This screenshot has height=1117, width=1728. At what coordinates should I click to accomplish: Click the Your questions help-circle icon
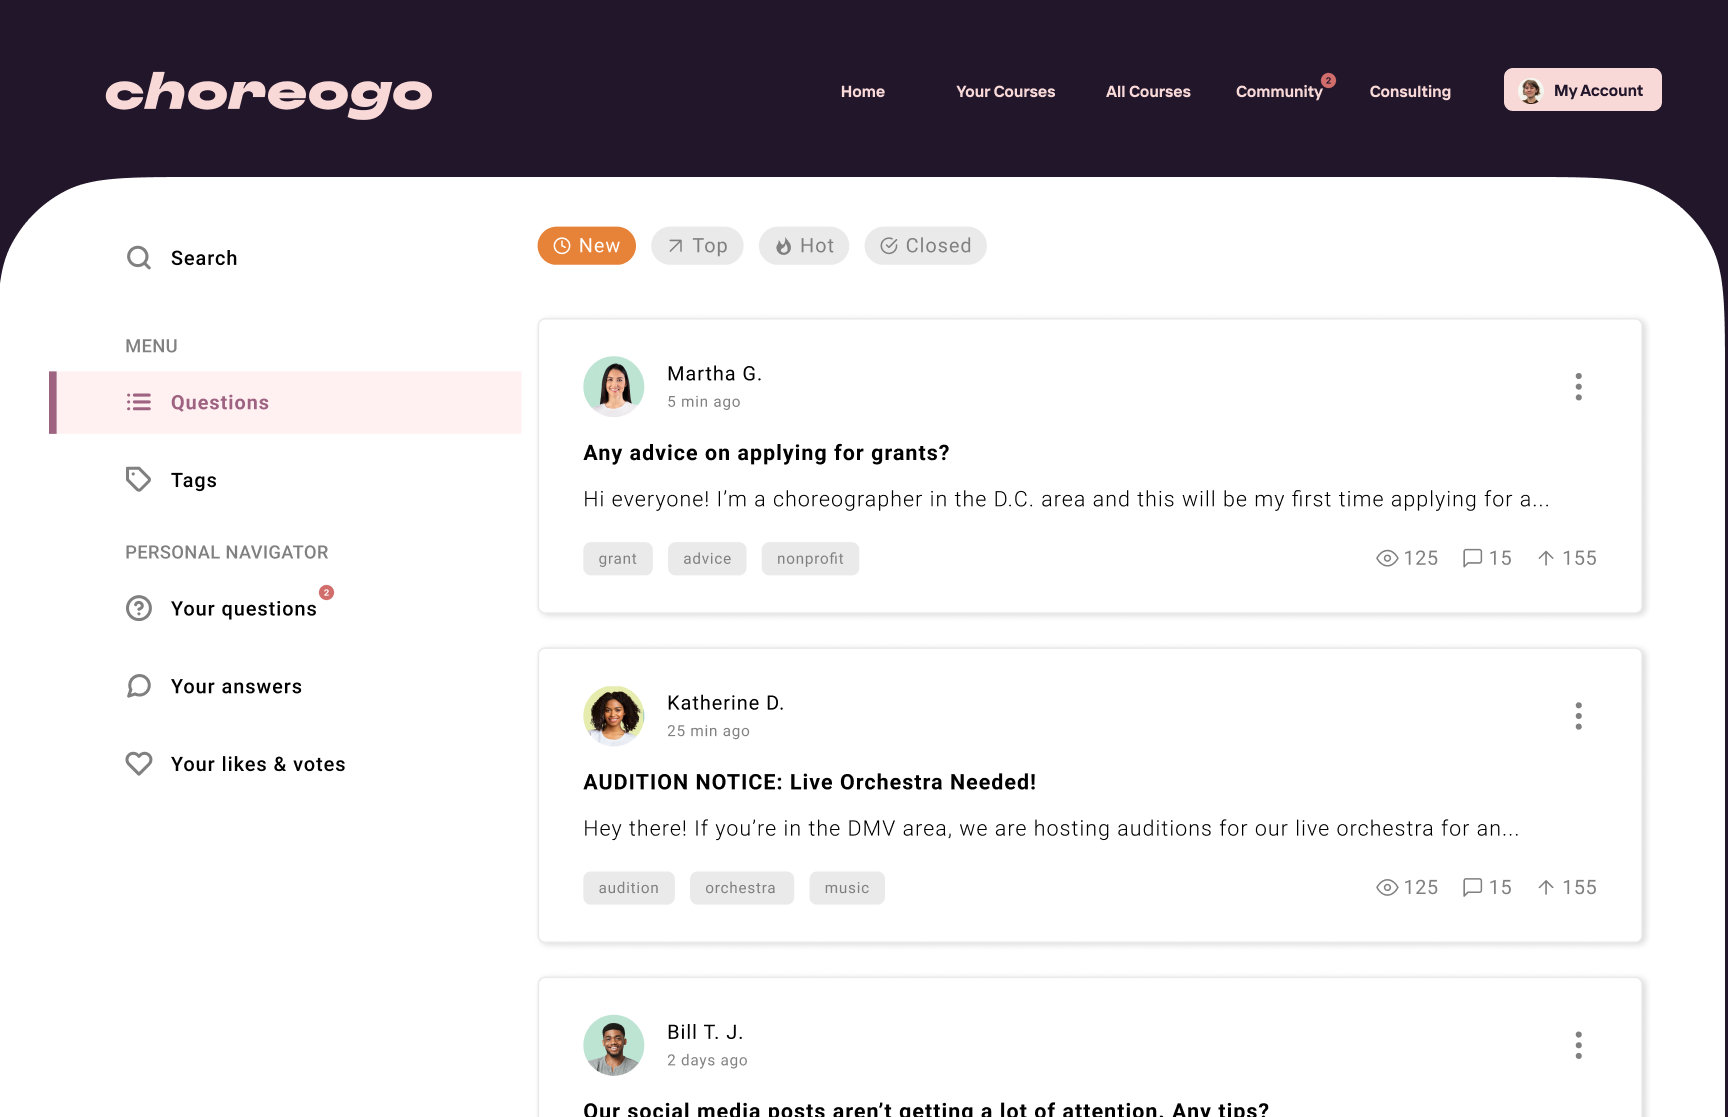(x=139, y=608)
